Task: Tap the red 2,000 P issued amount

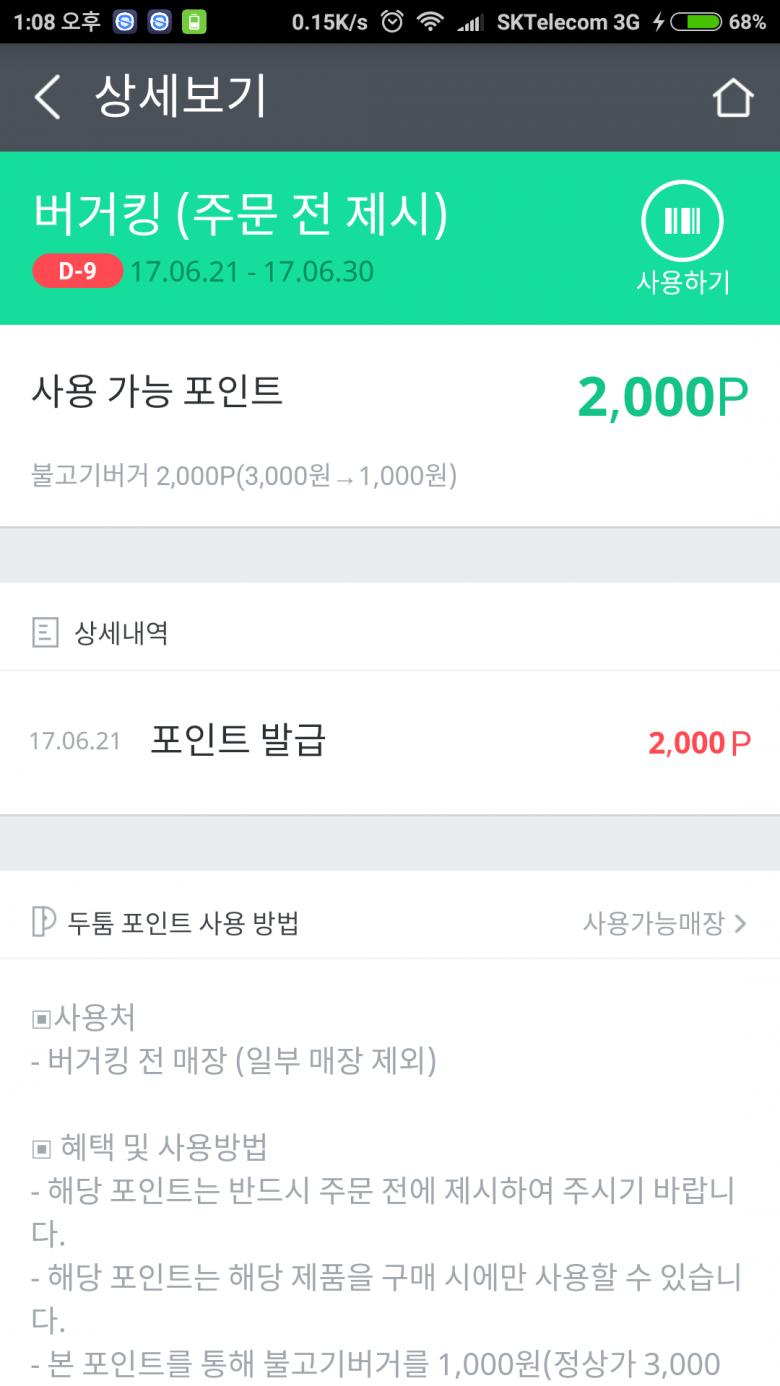Action: [x=699, y=743]
